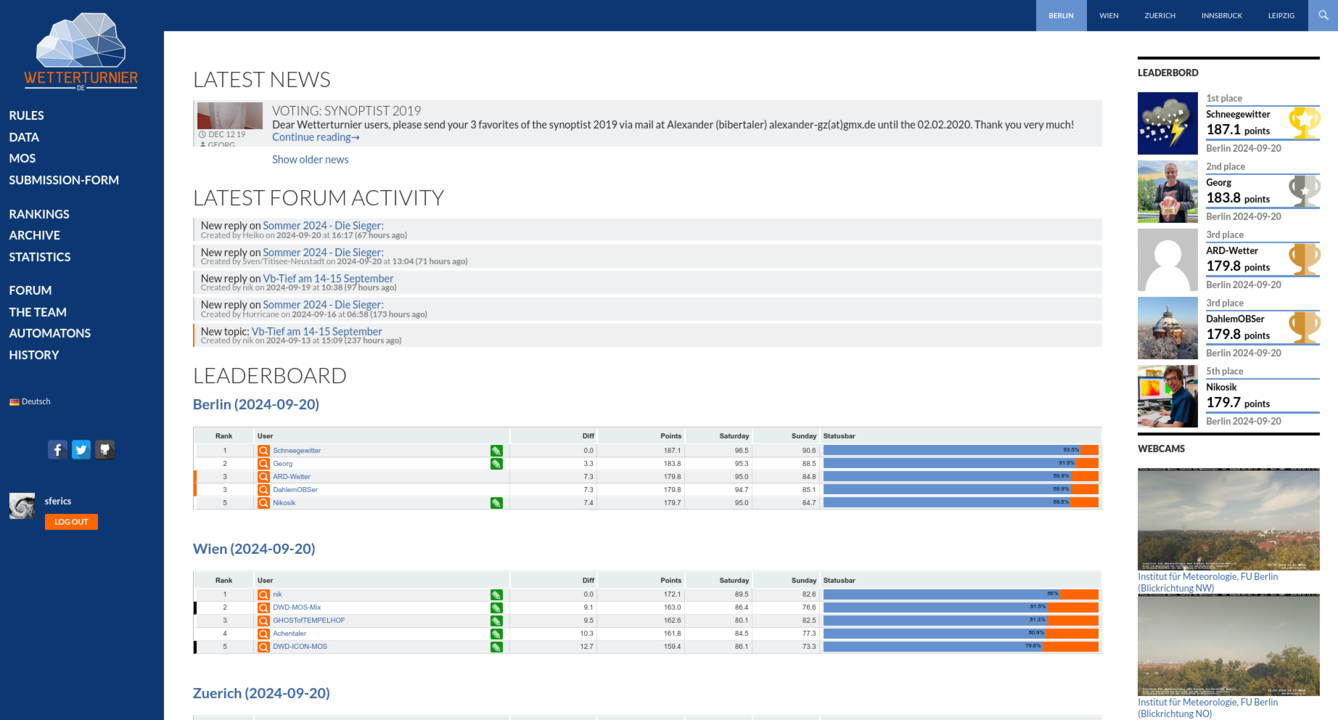The image size is (1338, 720).
Task: Open the Facebook page icon
Action: coord(57,450)
